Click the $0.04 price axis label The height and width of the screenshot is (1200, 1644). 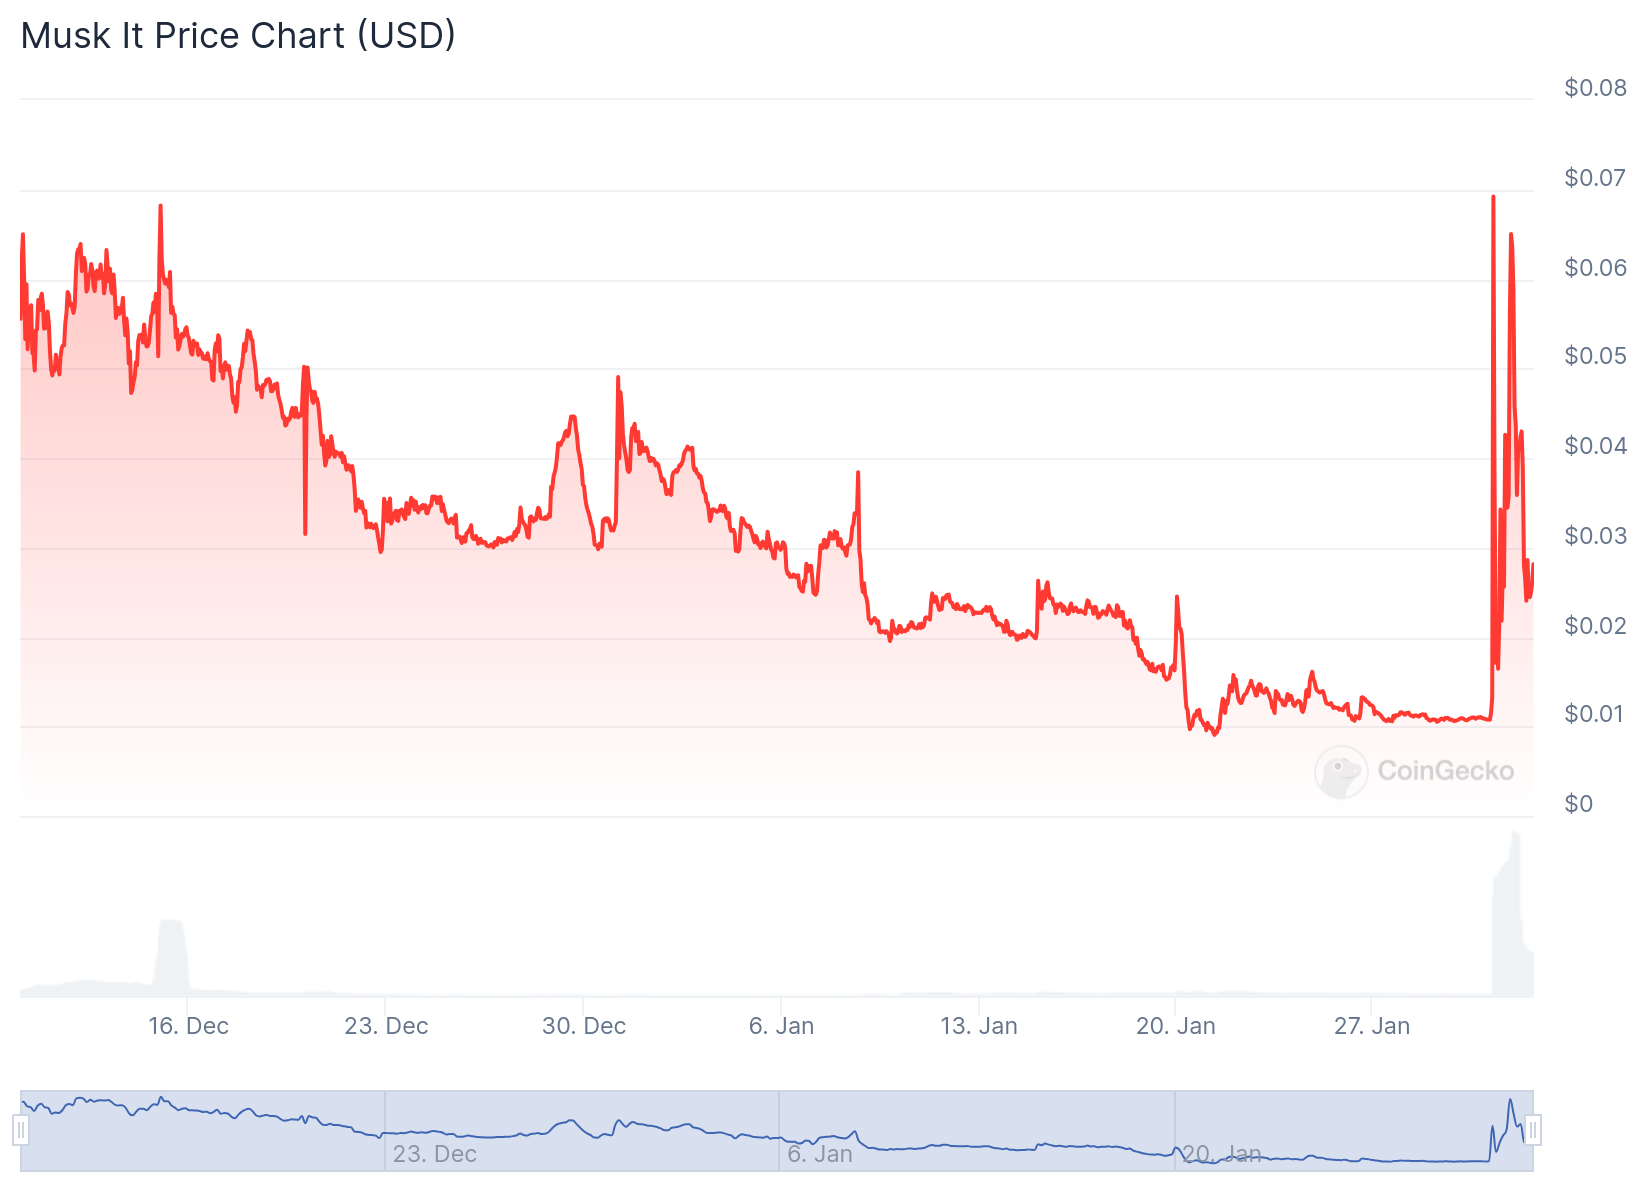pos(1595,446)
